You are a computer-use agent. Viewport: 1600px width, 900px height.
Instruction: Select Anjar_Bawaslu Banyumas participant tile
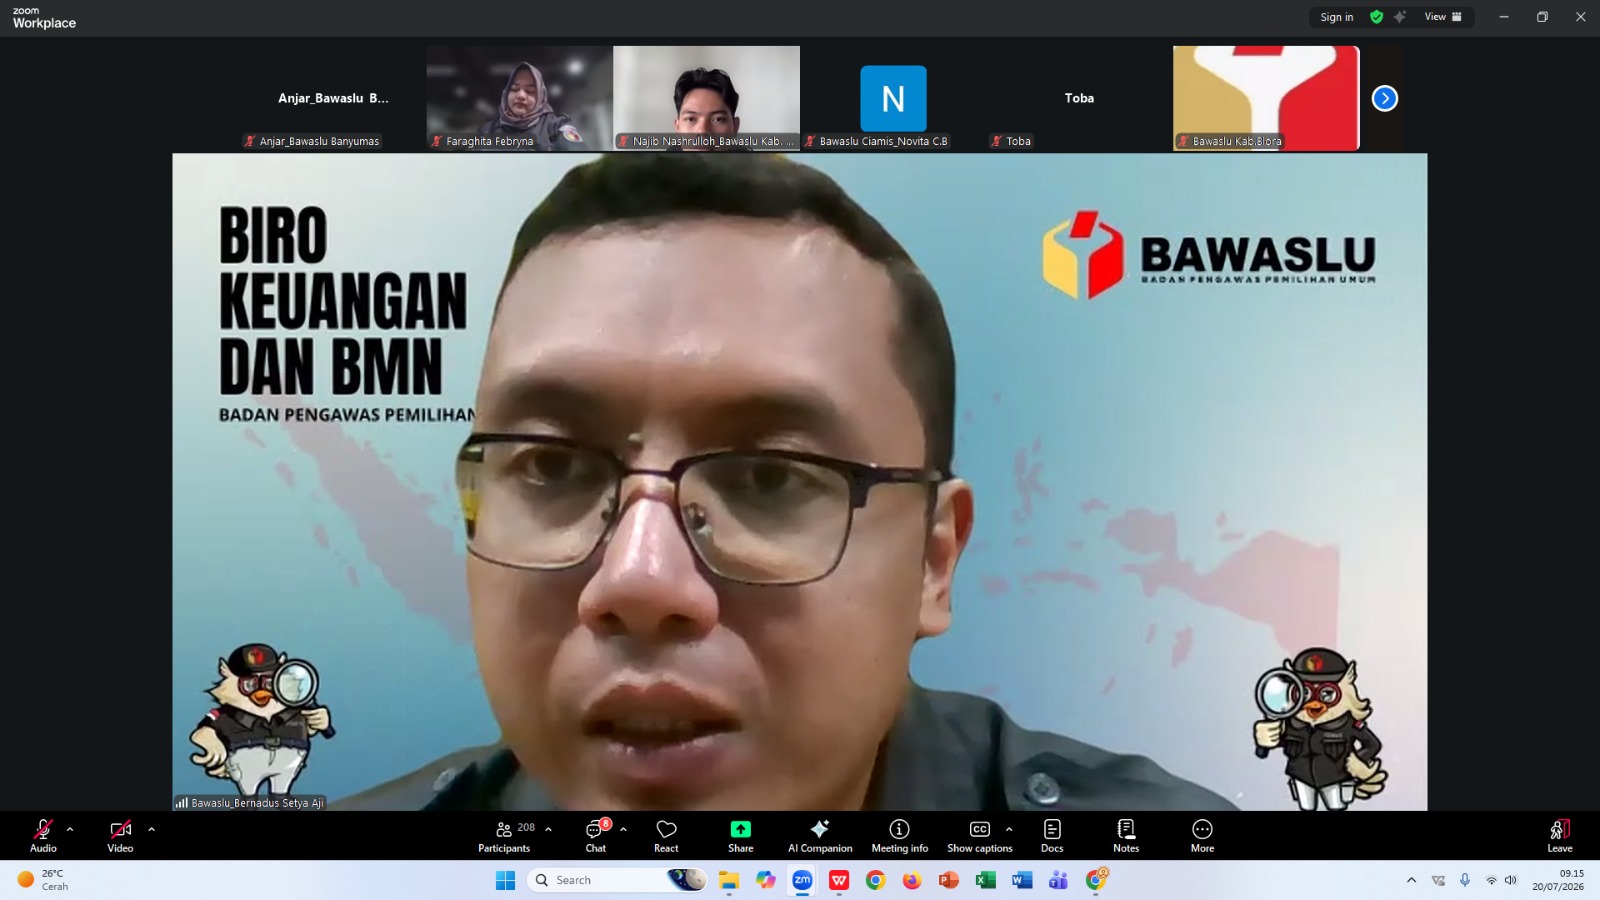point(333,98)
